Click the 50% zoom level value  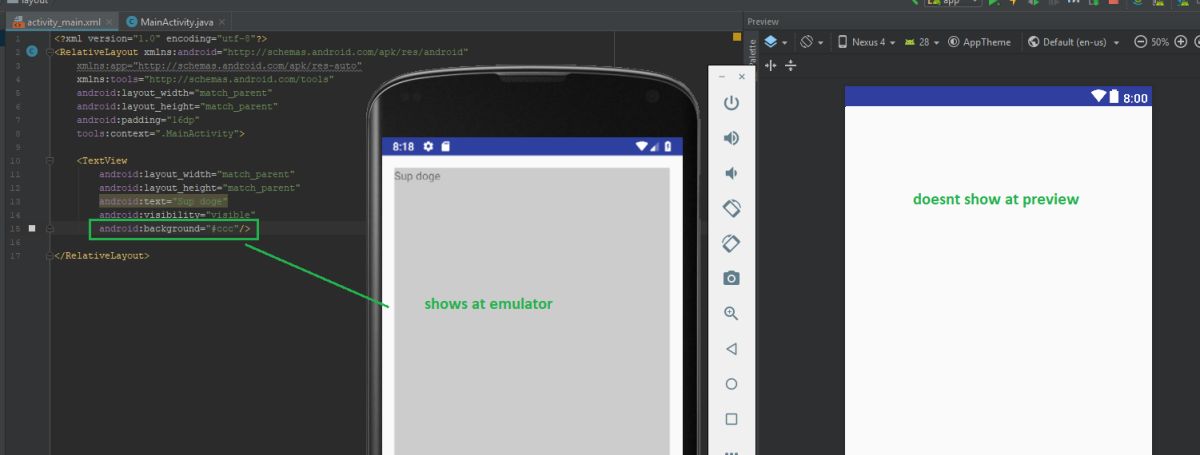pos(1160,42)
